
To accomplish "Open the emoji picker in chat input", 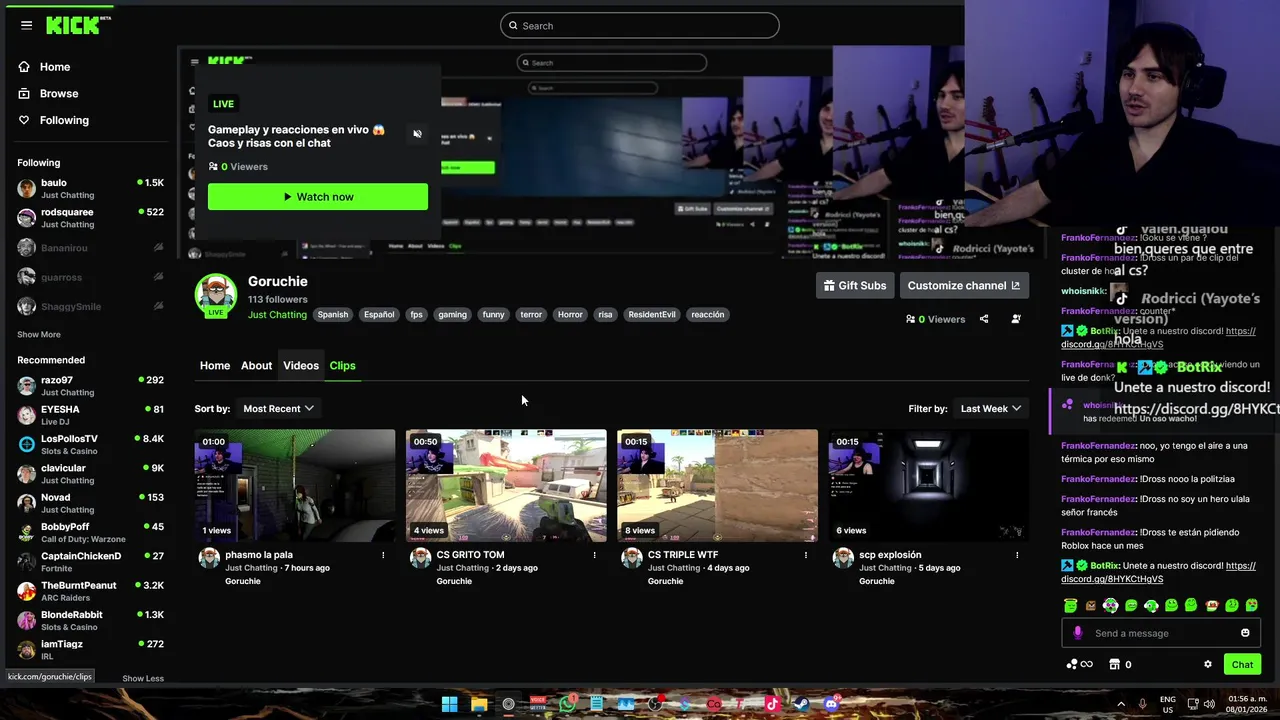I will click(1245, 633).
